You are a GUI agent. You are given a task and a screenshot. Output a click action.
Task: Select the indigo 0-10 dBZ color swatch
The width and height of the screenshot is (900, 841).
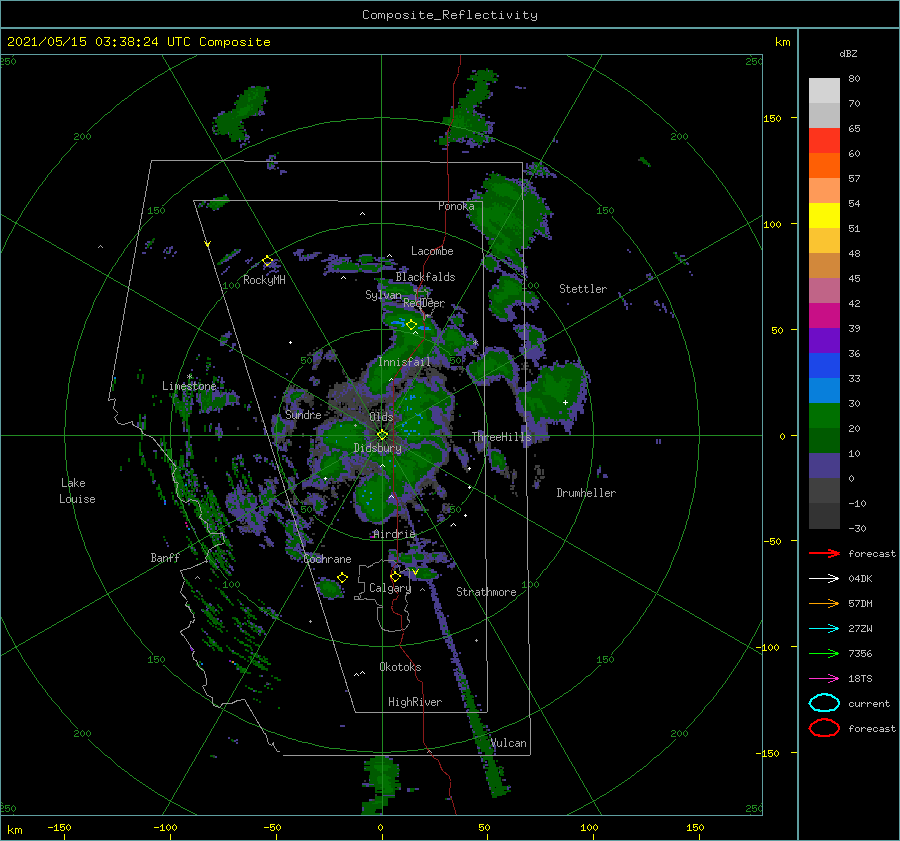coord(824,465)
